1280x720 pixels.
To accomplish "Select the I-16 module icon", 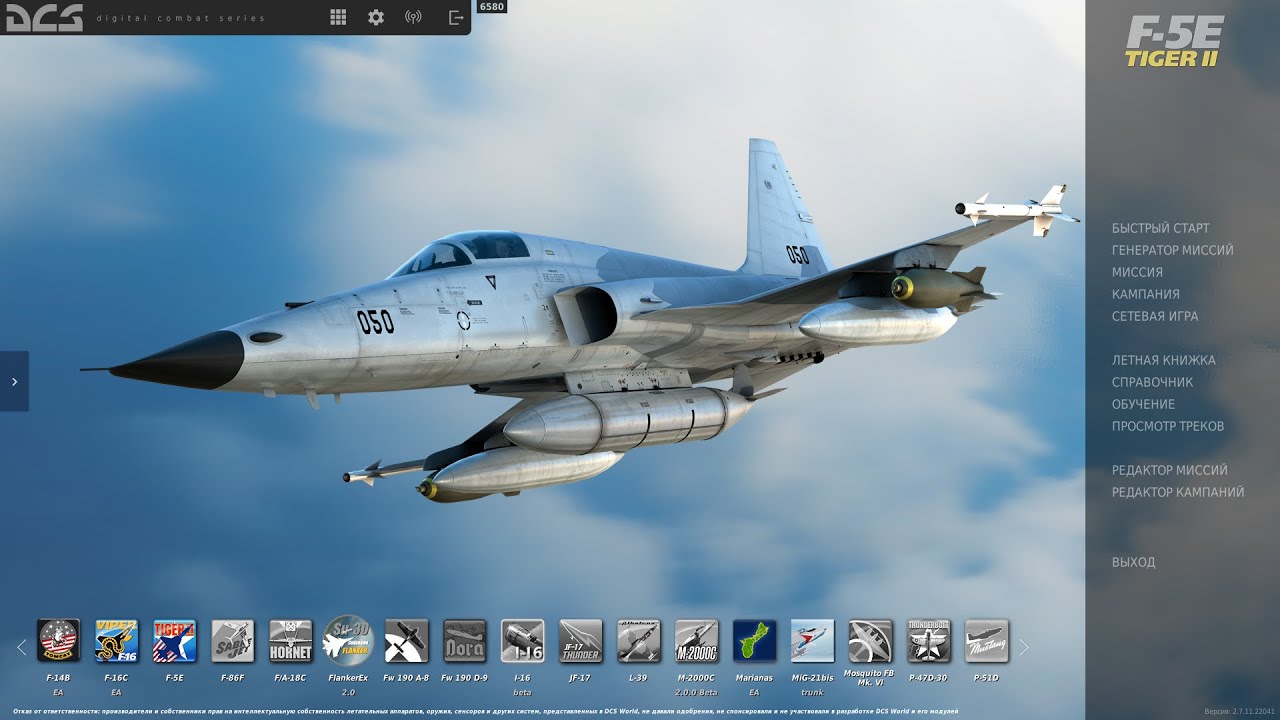I will [522, 640].
